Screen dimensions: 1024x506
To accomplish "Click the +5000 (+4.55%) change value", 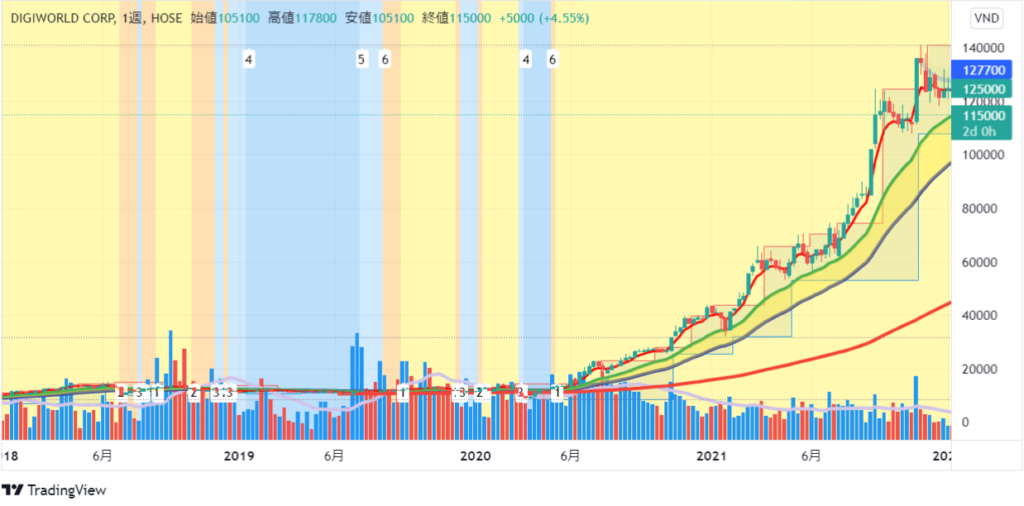I will pyautogui.click(x=544, y=18).
